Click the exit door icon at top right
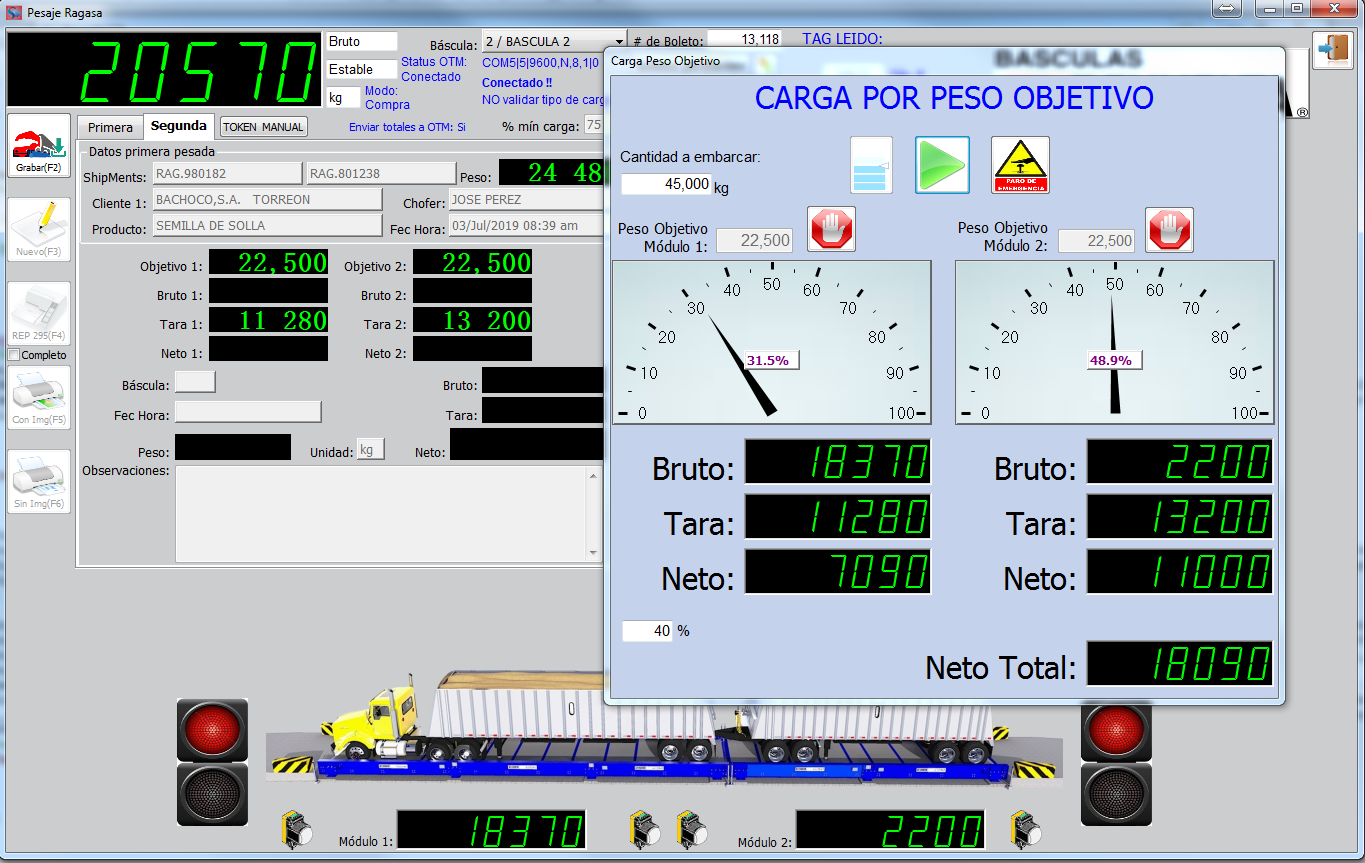This screenshot has width=1365, height=863. pos(1332,50)
